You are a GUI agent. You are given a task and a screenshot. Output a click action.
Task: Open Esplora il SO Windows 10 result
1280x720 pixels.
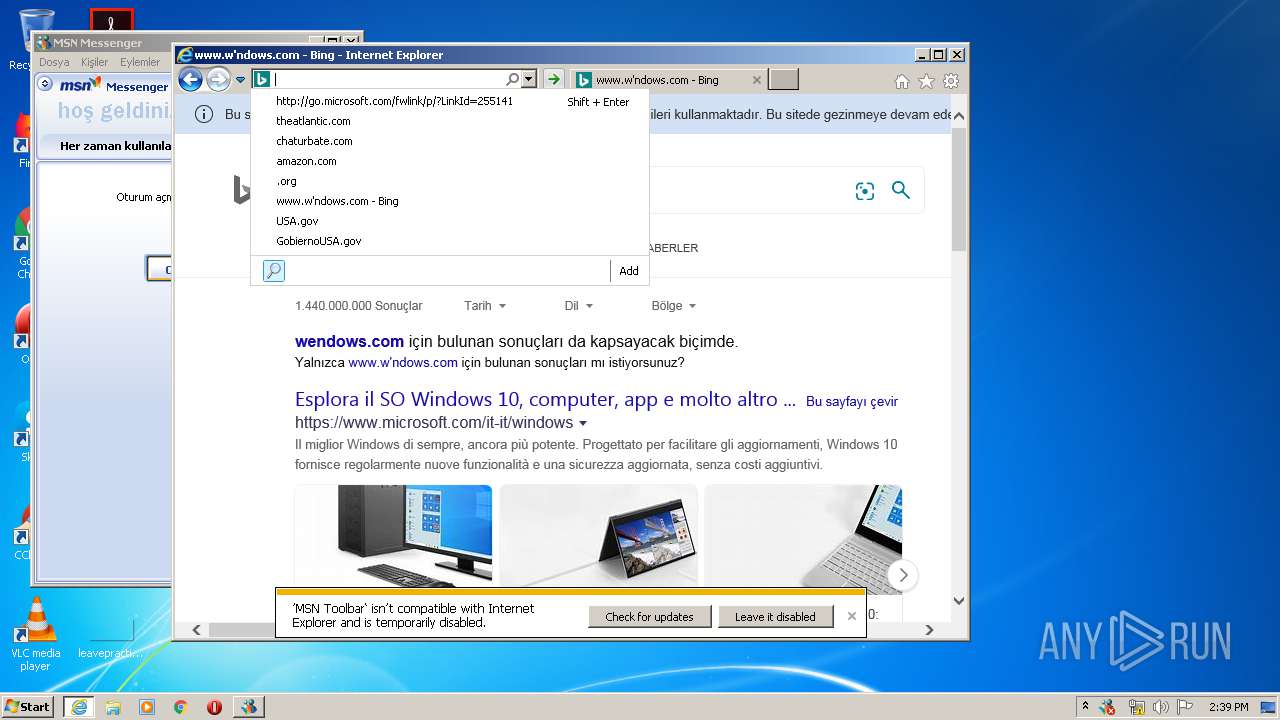point(545,399)
